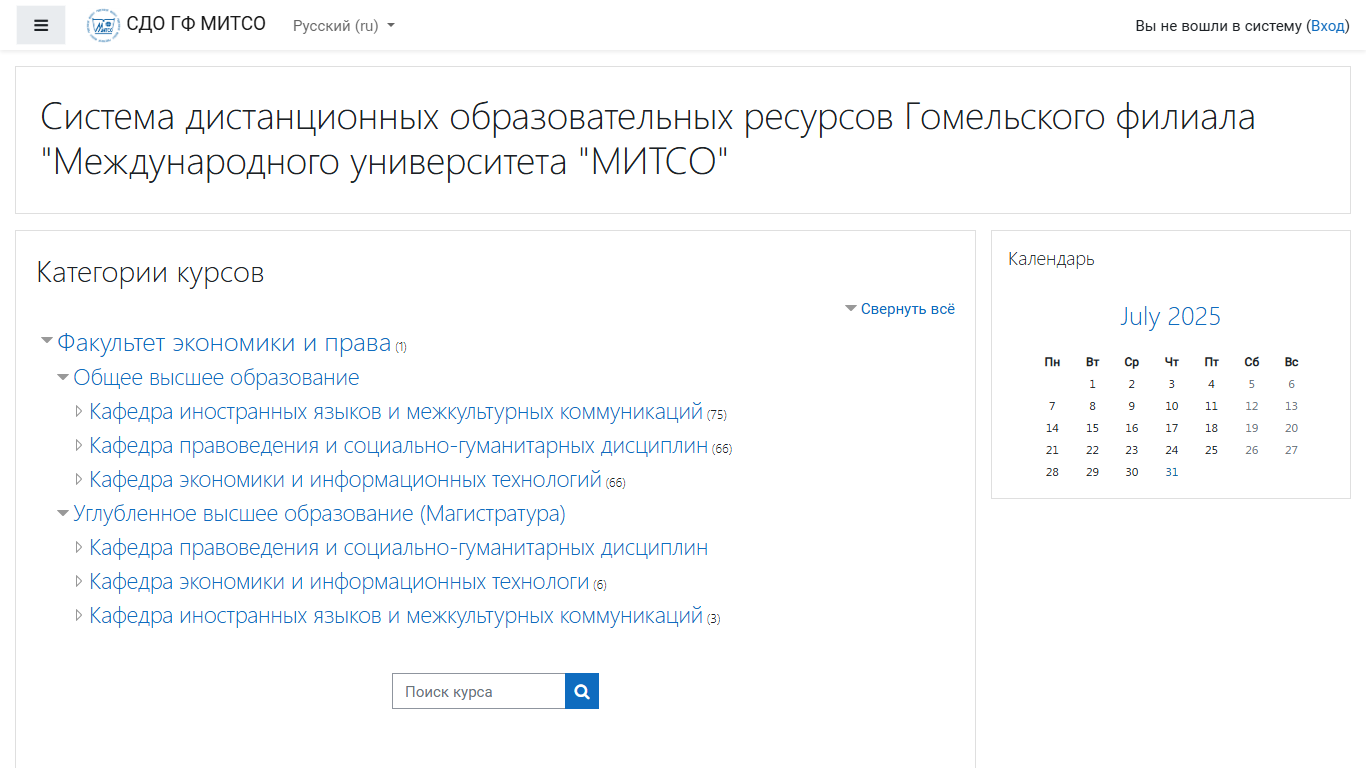The height and width of the screenshot is (768, 1366).
Task: Open Углубленное высшее образование (Магистратура) link
Action: click(x=320, y=514)
